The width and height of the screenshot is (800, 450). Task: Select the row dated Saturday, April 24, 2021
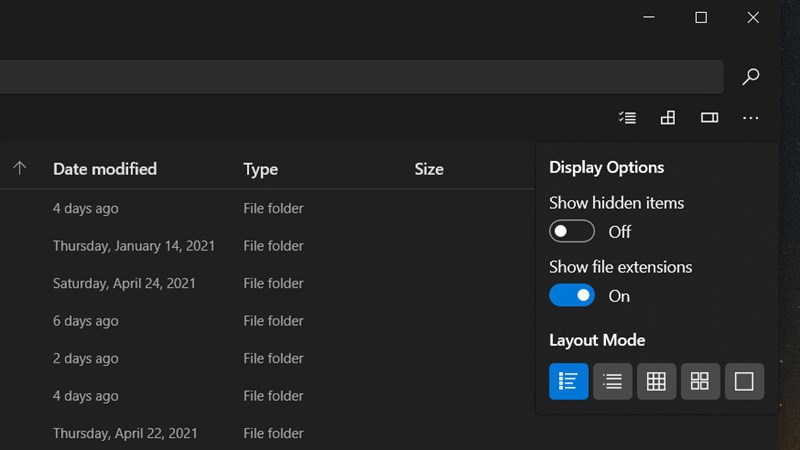(x=267, y=283)
